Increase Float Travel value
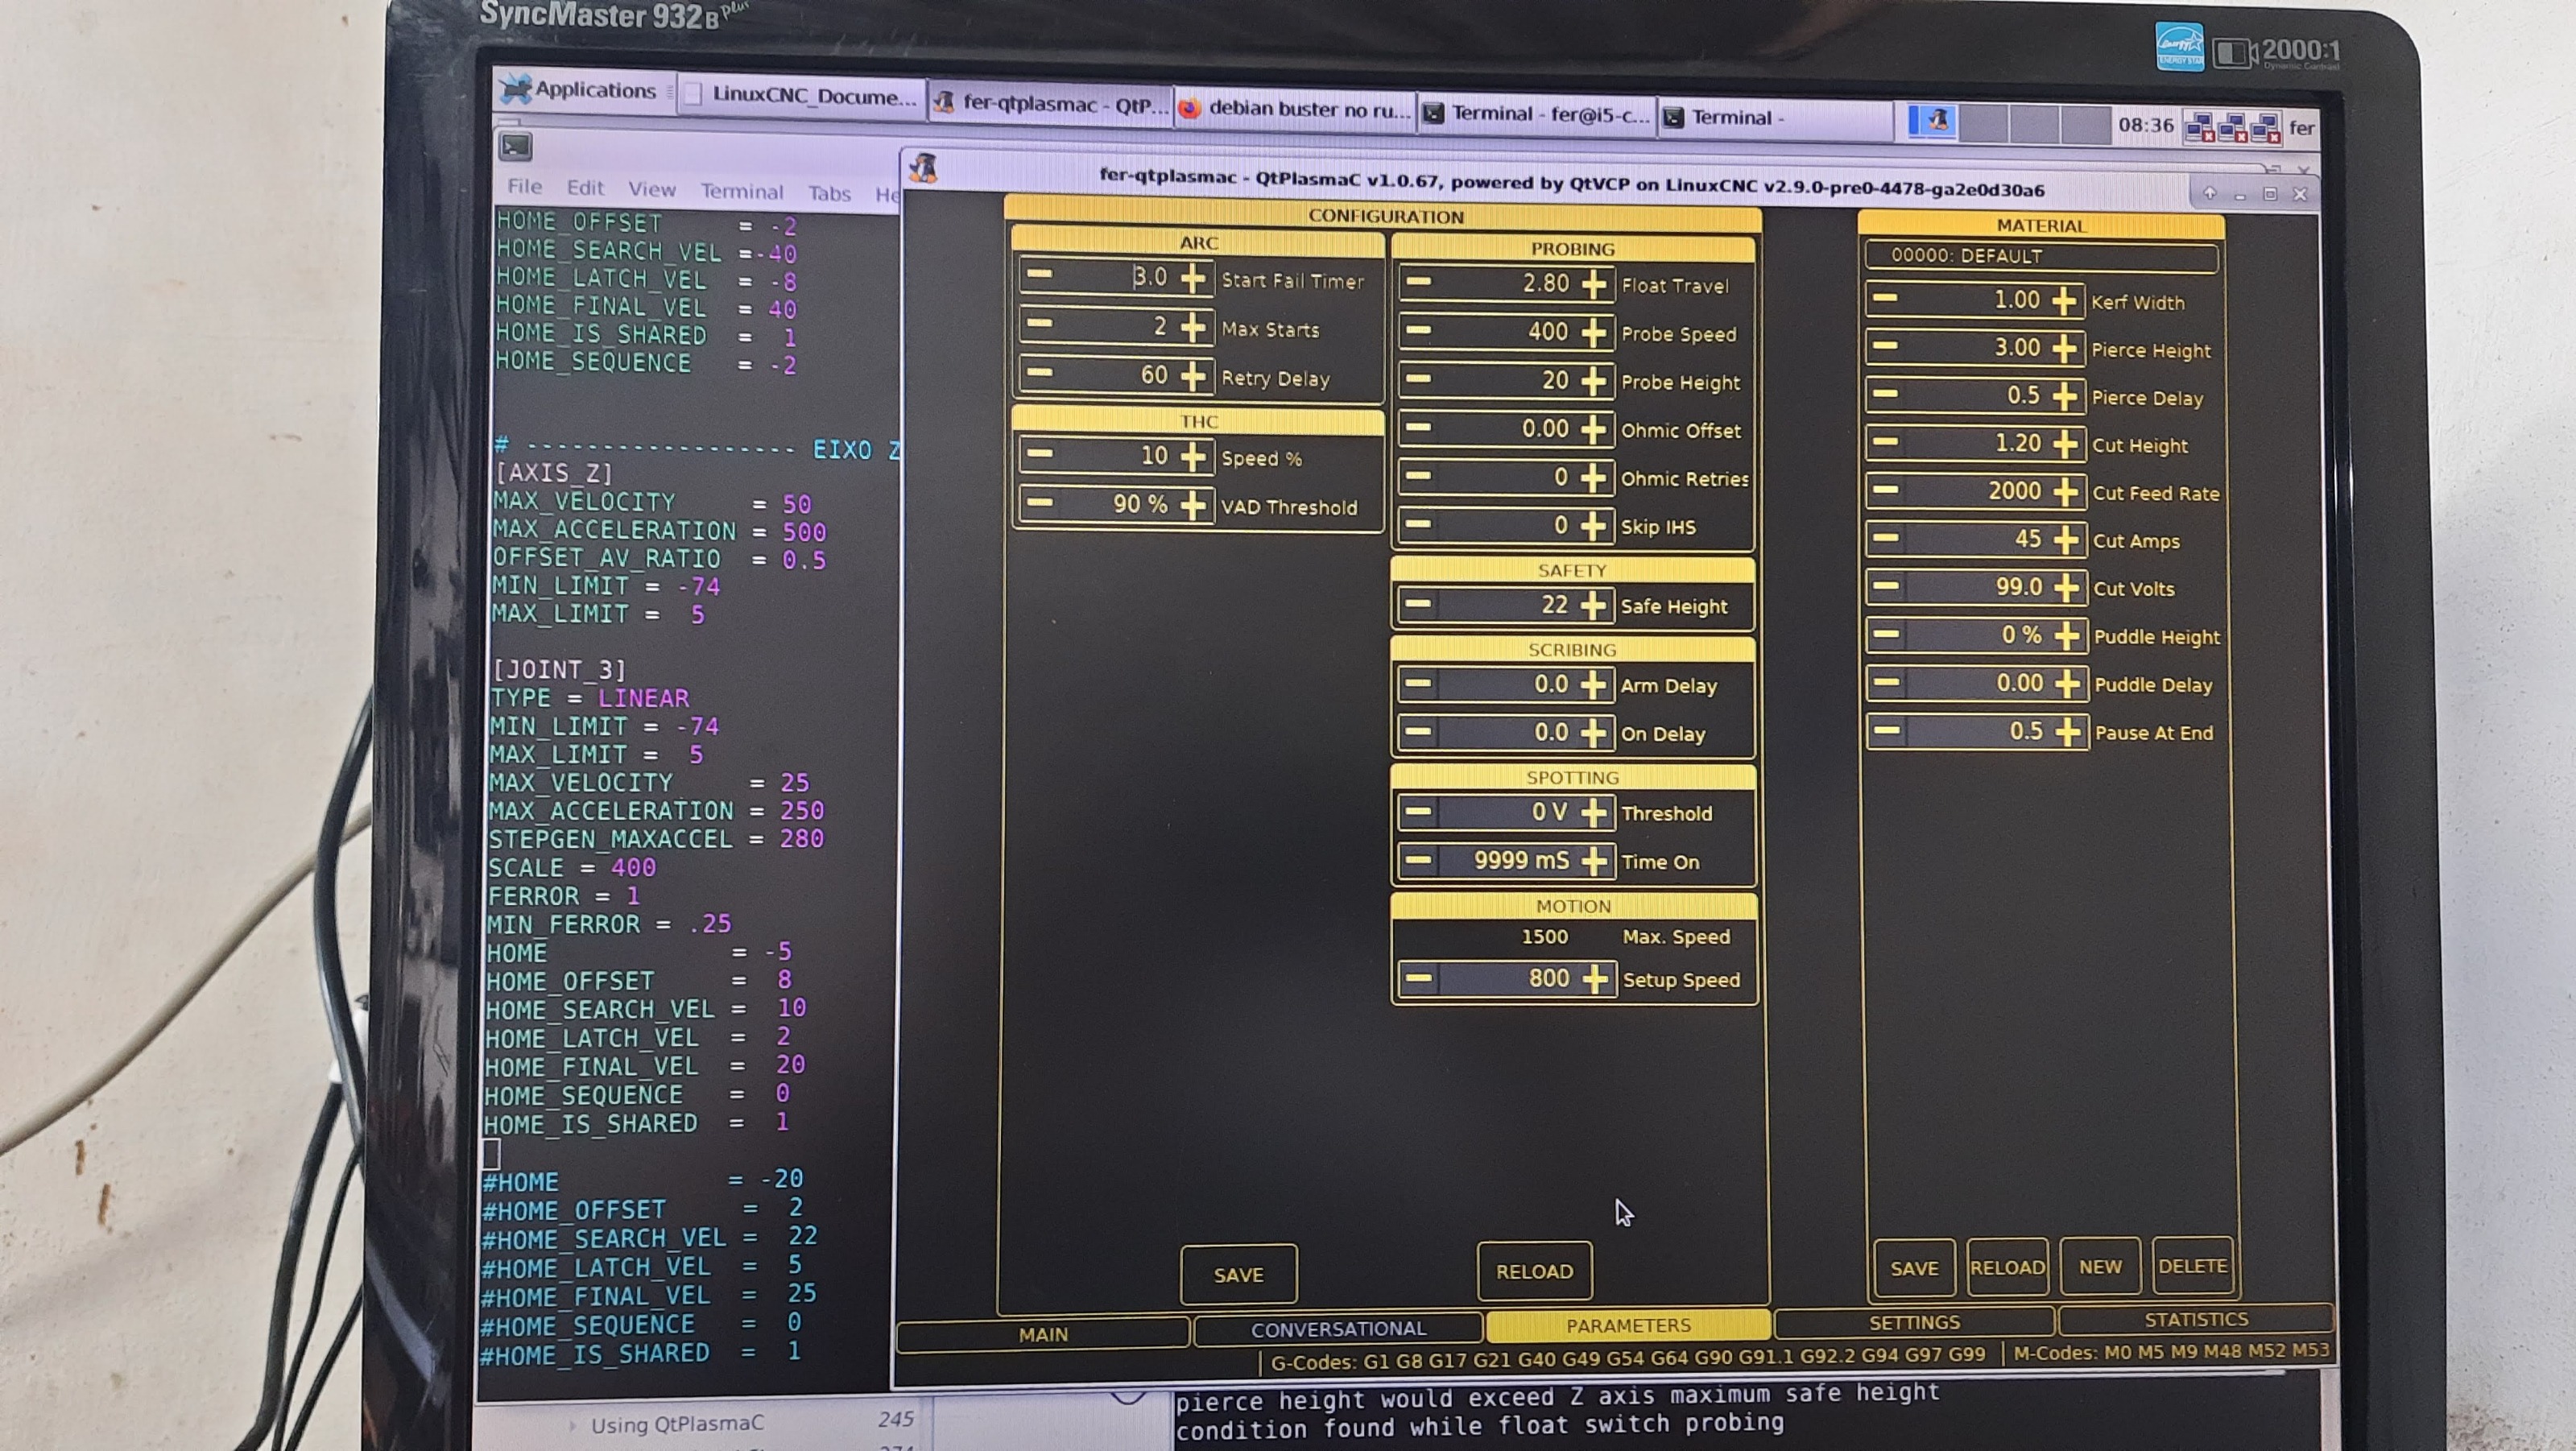 (x=1594, y=284)
